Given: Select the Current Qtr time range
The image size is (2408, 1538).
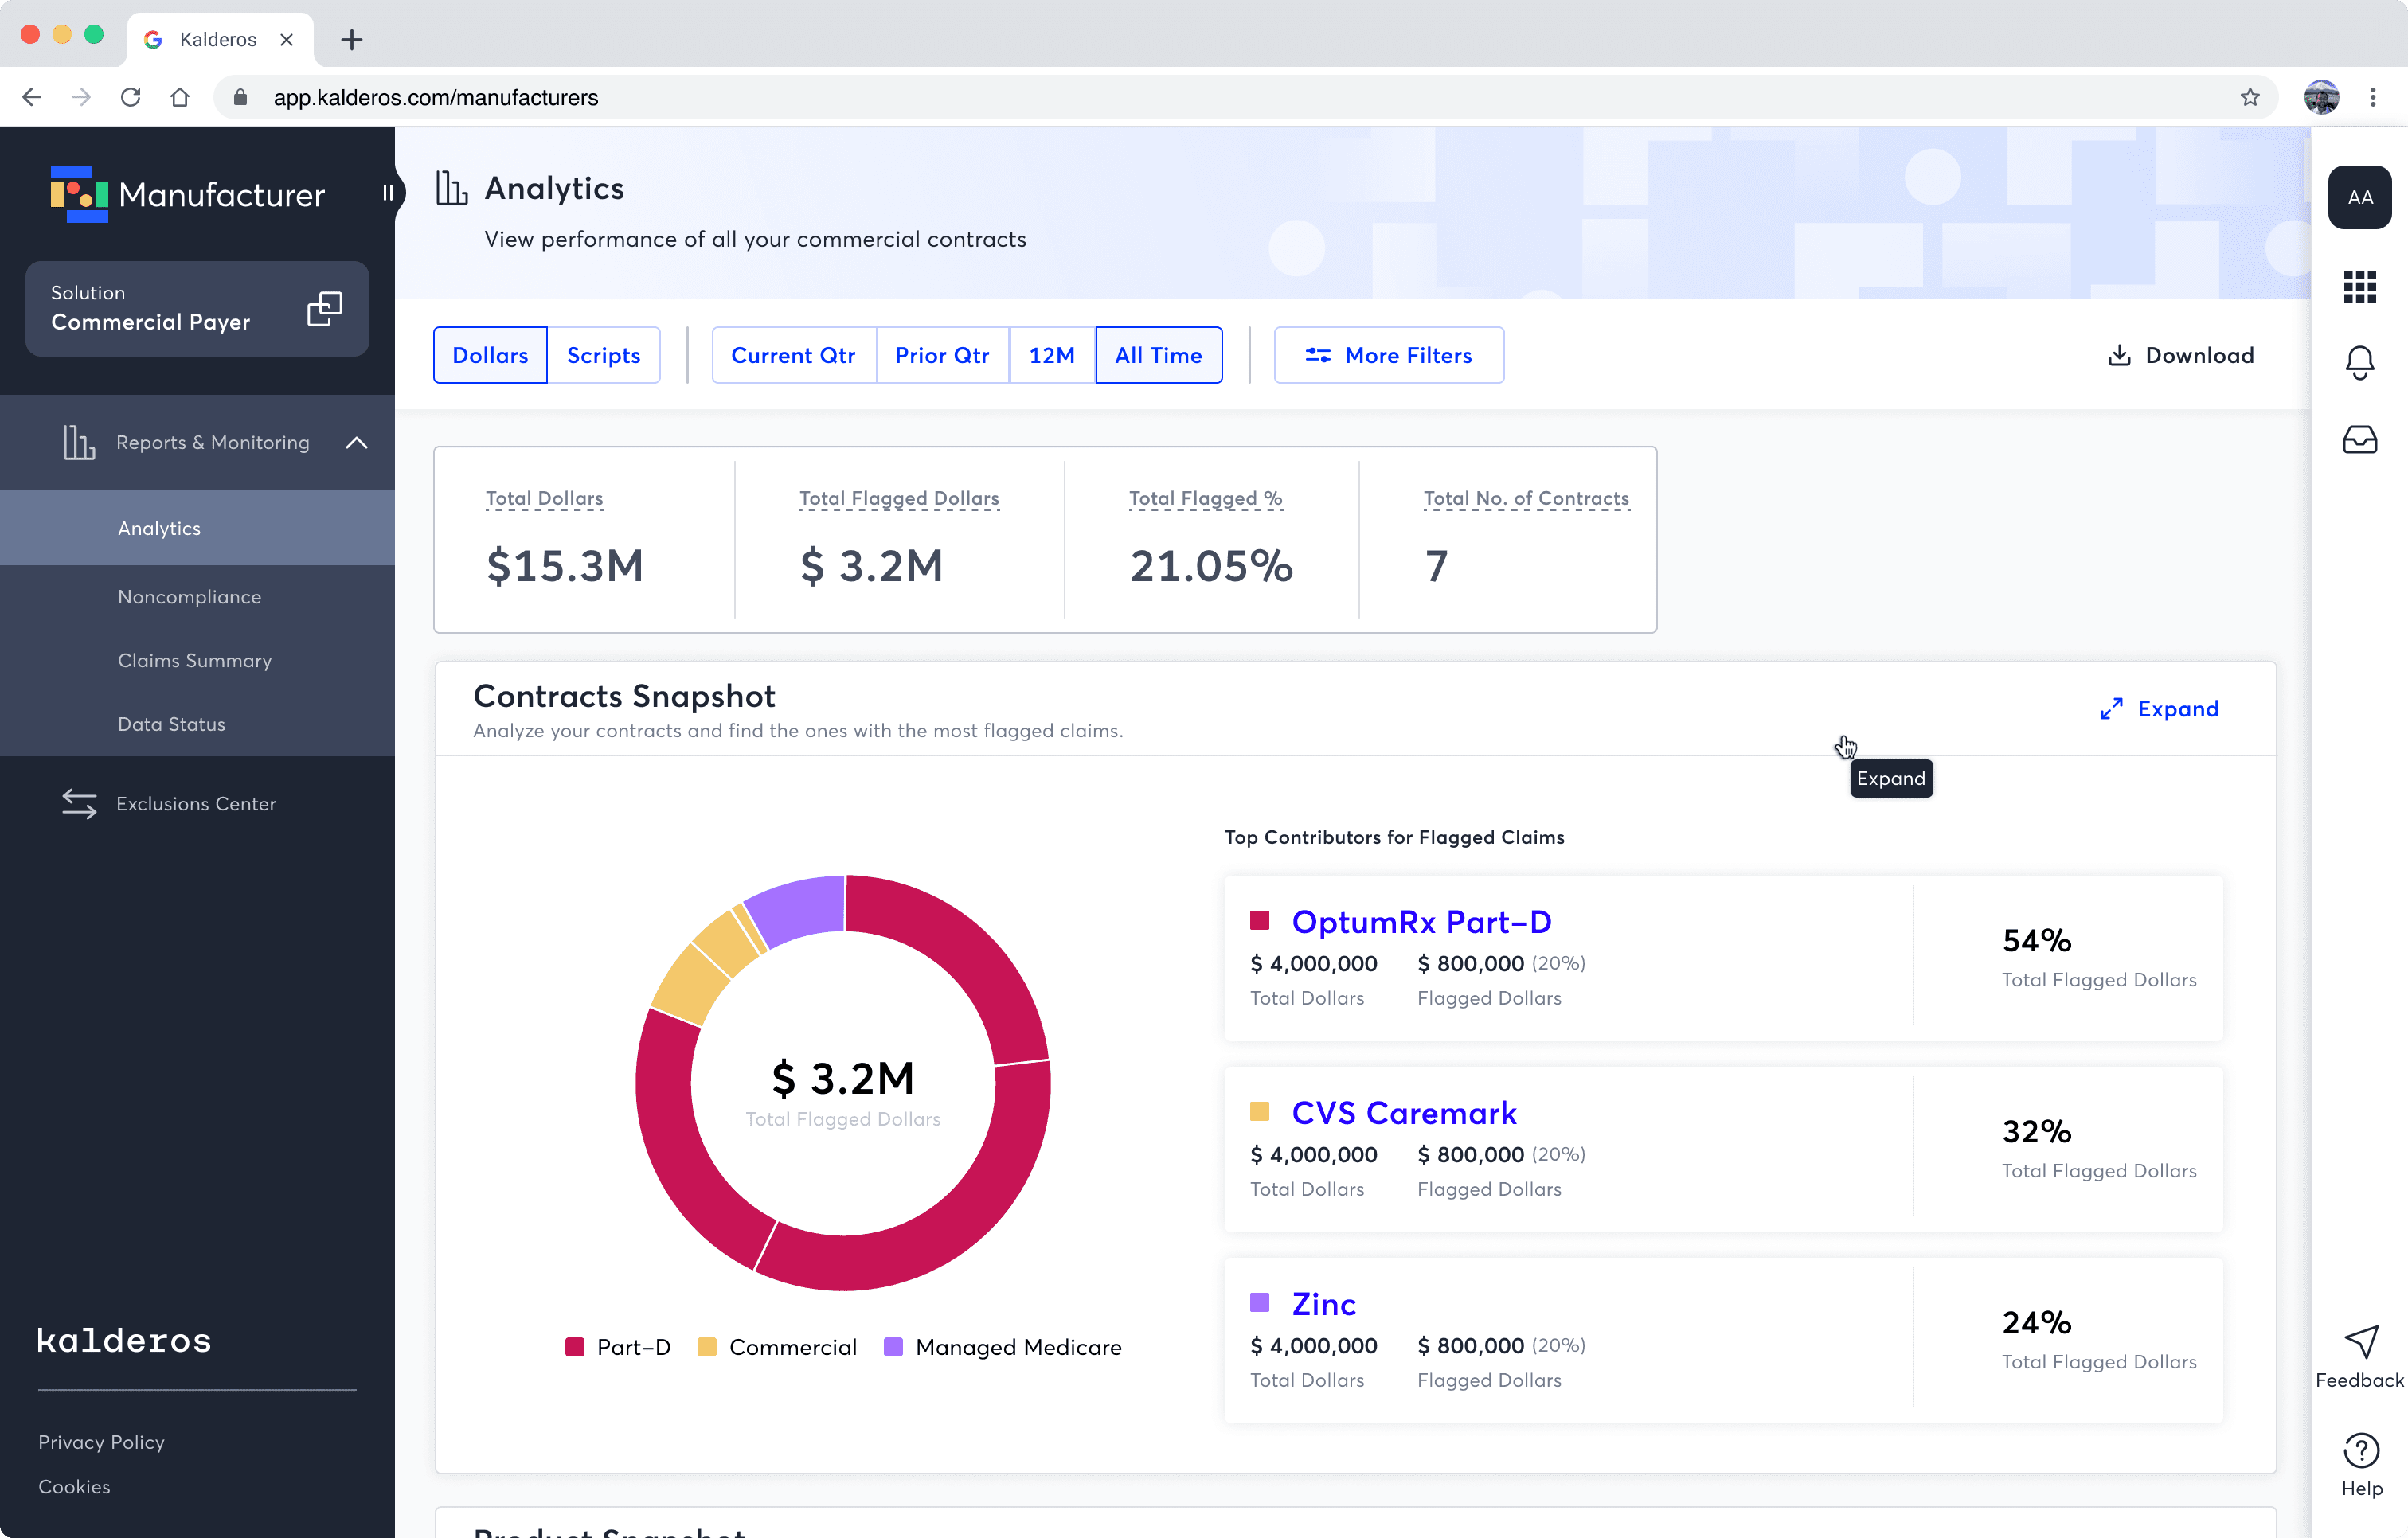Looking at the screenshot, I should 793,355.
